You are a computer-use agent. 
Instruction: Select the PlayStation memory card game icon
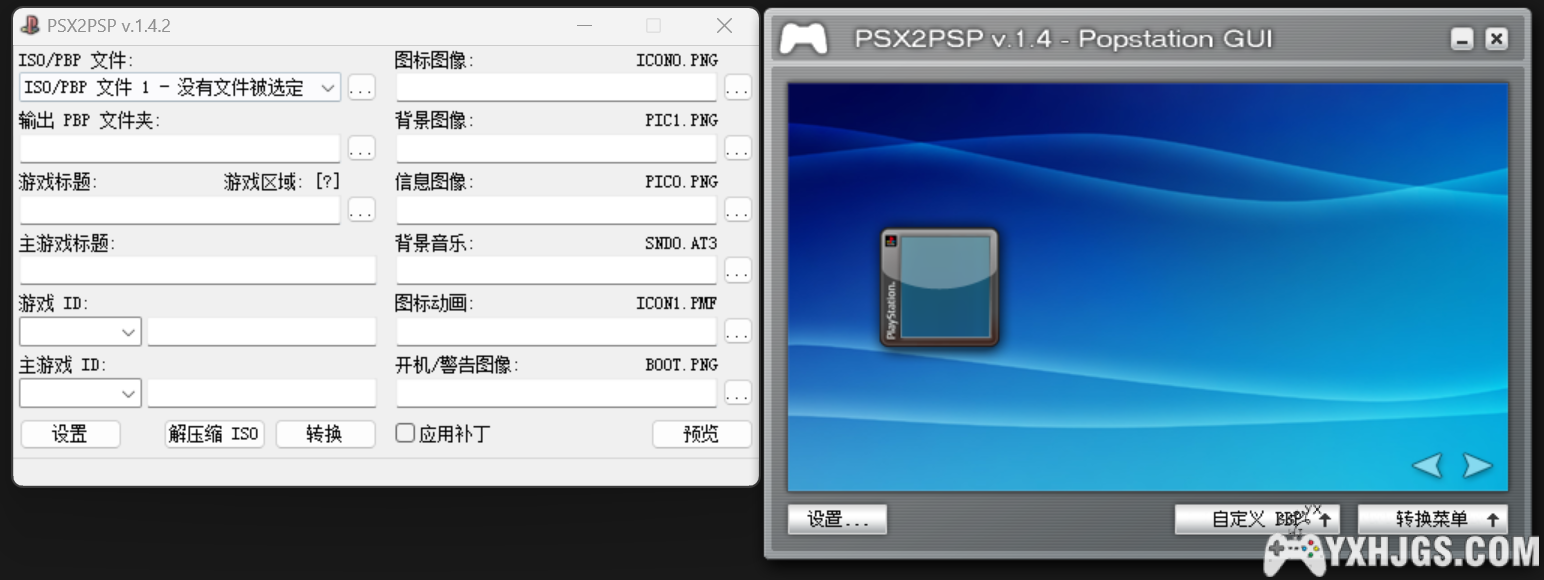[x=938, y=288]
